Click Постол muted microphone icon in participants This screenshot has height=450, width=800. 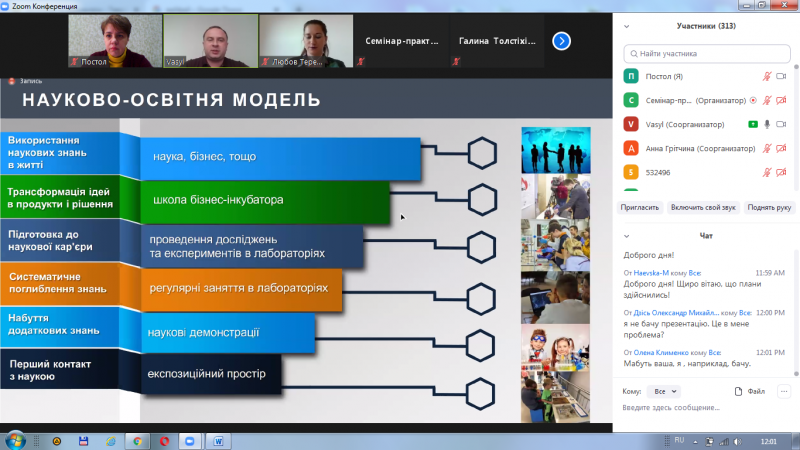click(x=767, y=76)
